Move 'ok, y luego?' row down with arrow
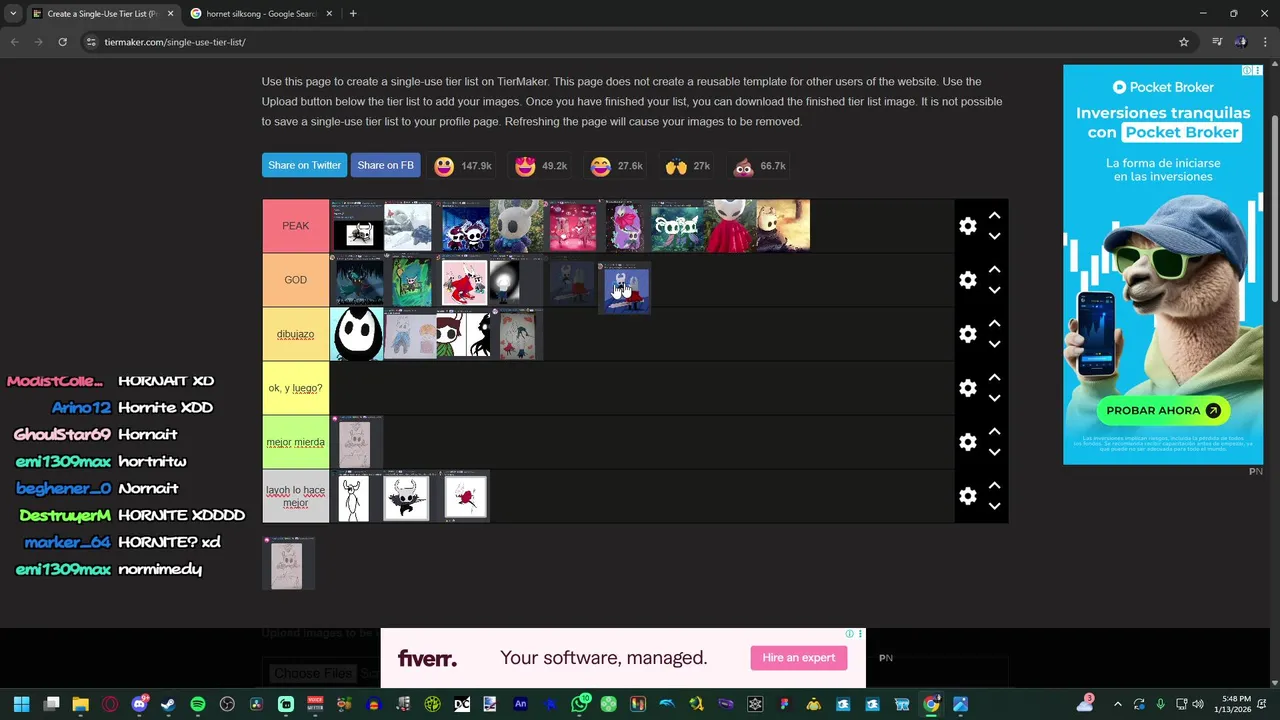The image size is (1280, 720). (x=994, y=398)
